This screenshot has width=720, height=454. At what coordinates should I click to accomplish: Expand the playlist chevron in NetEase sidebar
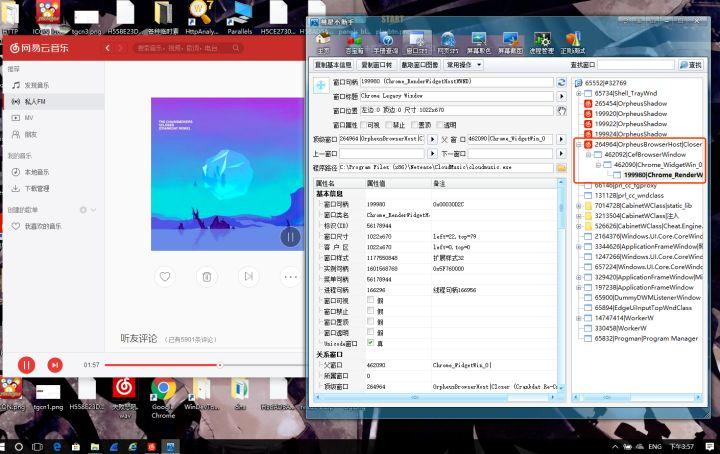pos(94,210)
